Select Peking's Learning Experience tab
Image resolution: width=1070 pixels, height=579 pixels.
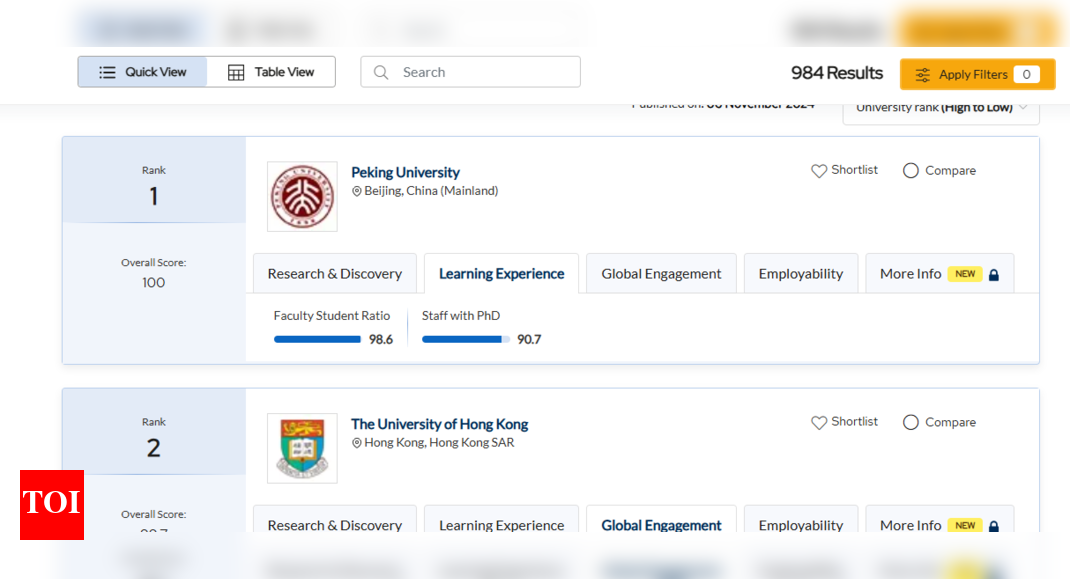[502, 274]
